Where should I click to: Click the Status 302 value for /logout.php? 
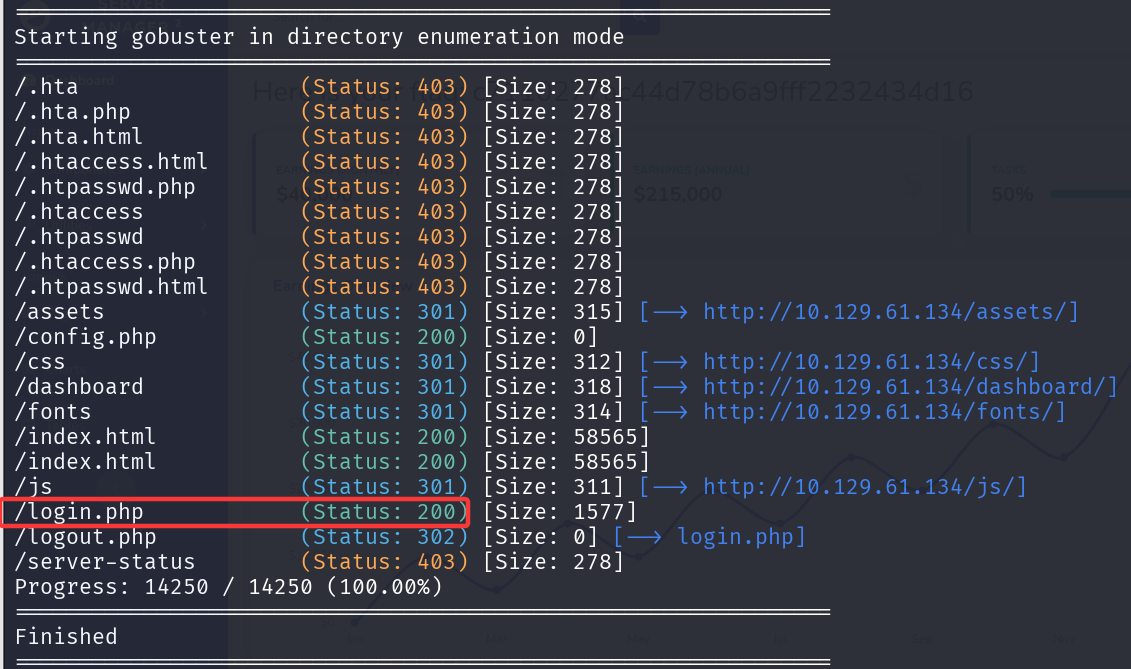[384, 537]
